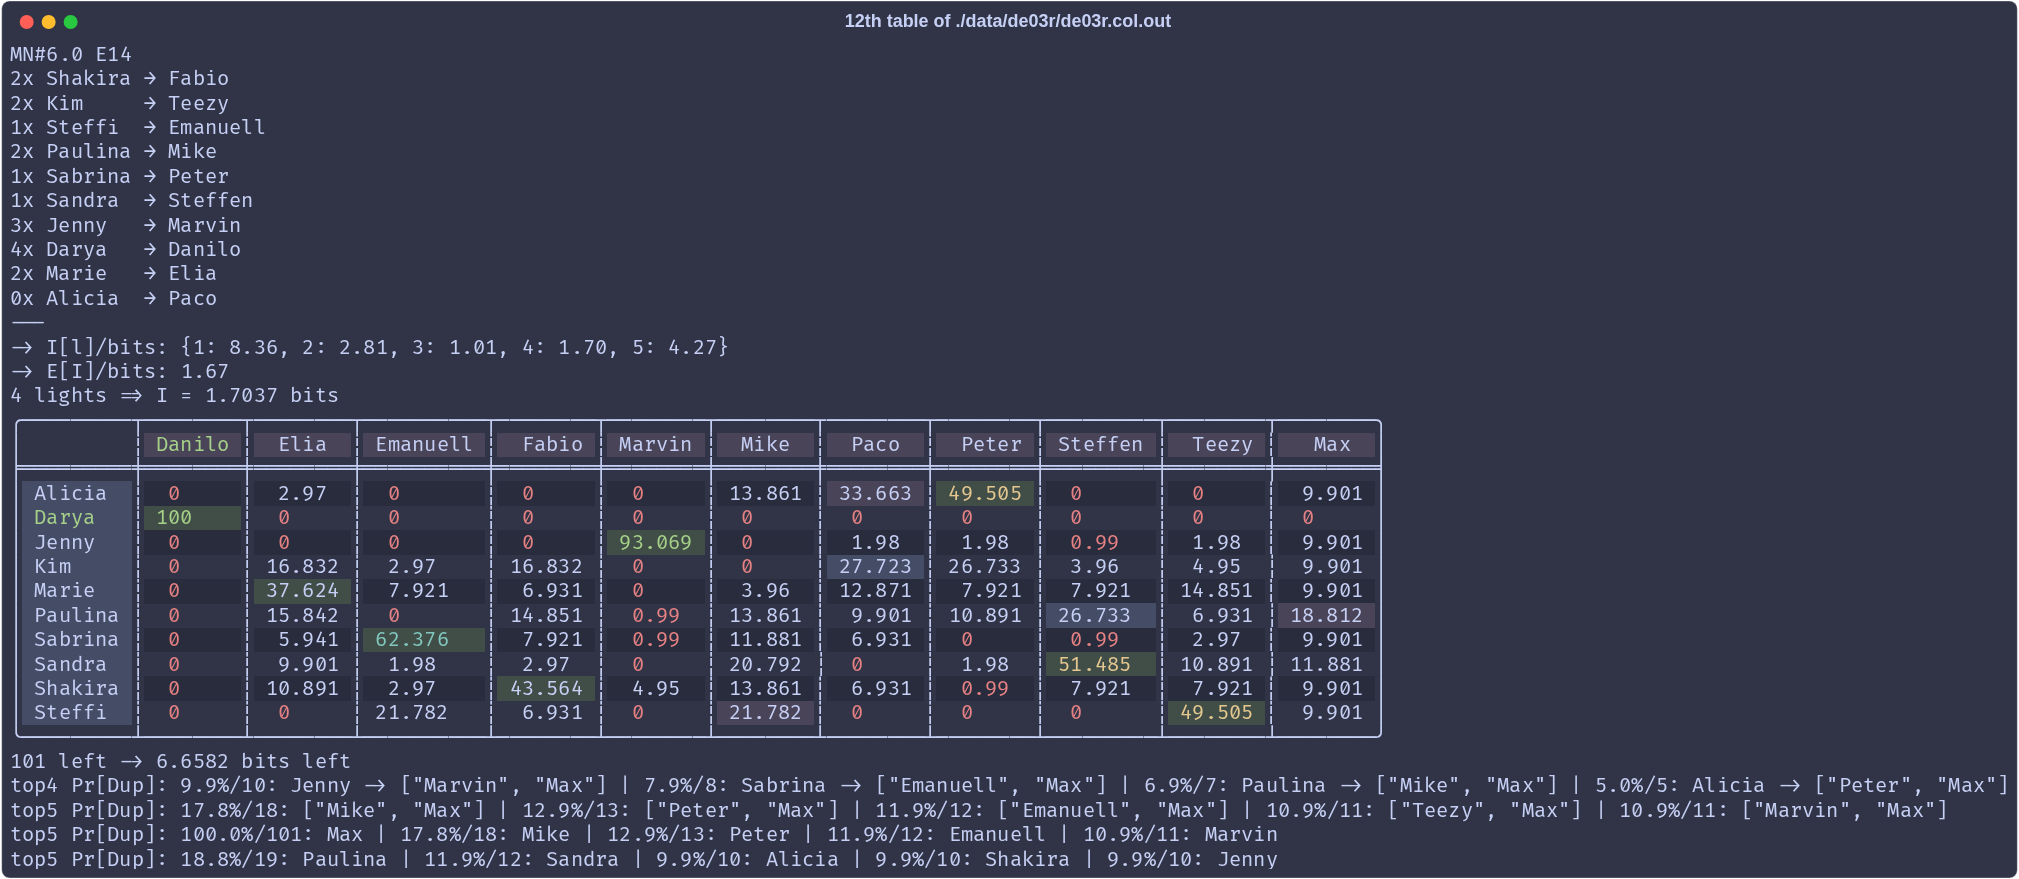Click the '37.624' cell in Marie row

click(302, 591)
